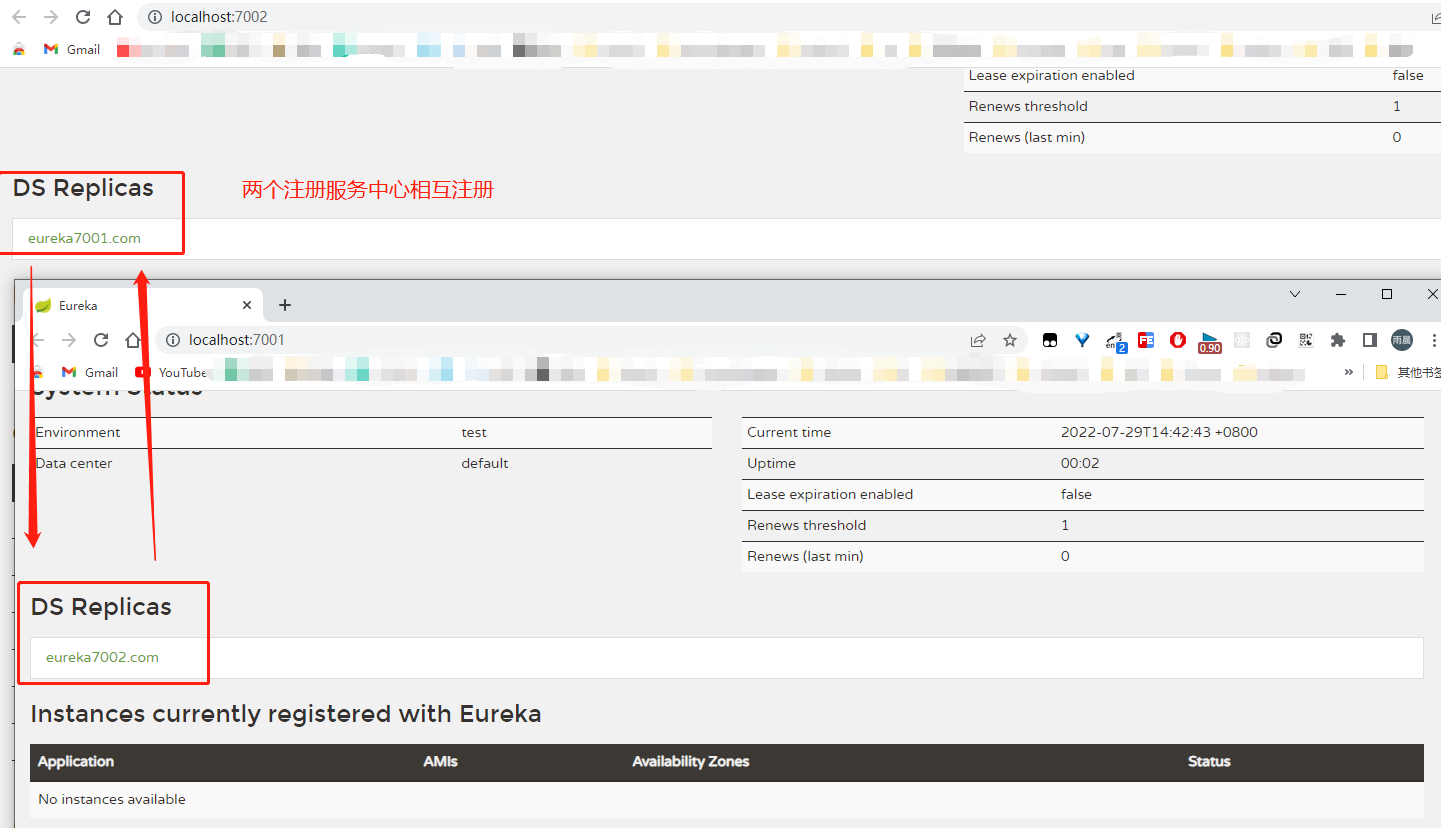Close the Eureka tab
Viewport: 1441px width, 828px height.
(248, 305)
